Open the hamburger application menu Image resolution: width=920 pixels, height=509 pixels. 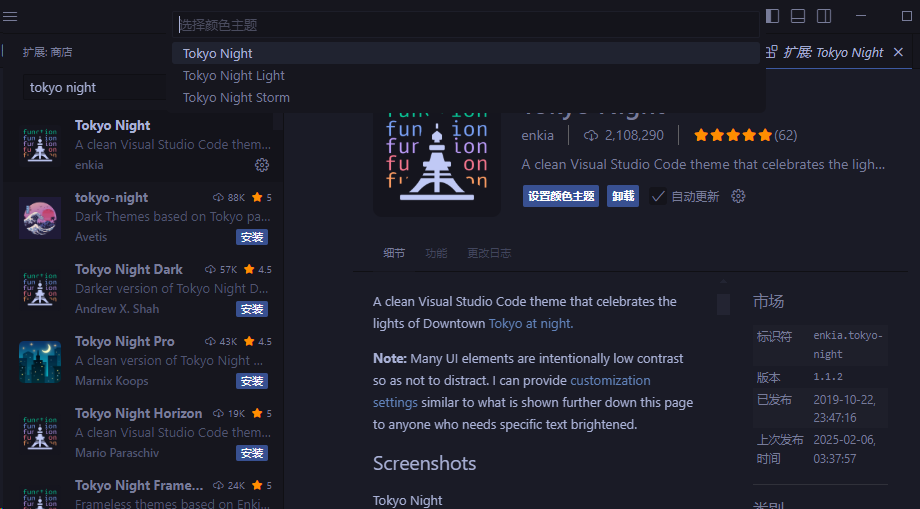pyautogui.click(x=10, y=16)
